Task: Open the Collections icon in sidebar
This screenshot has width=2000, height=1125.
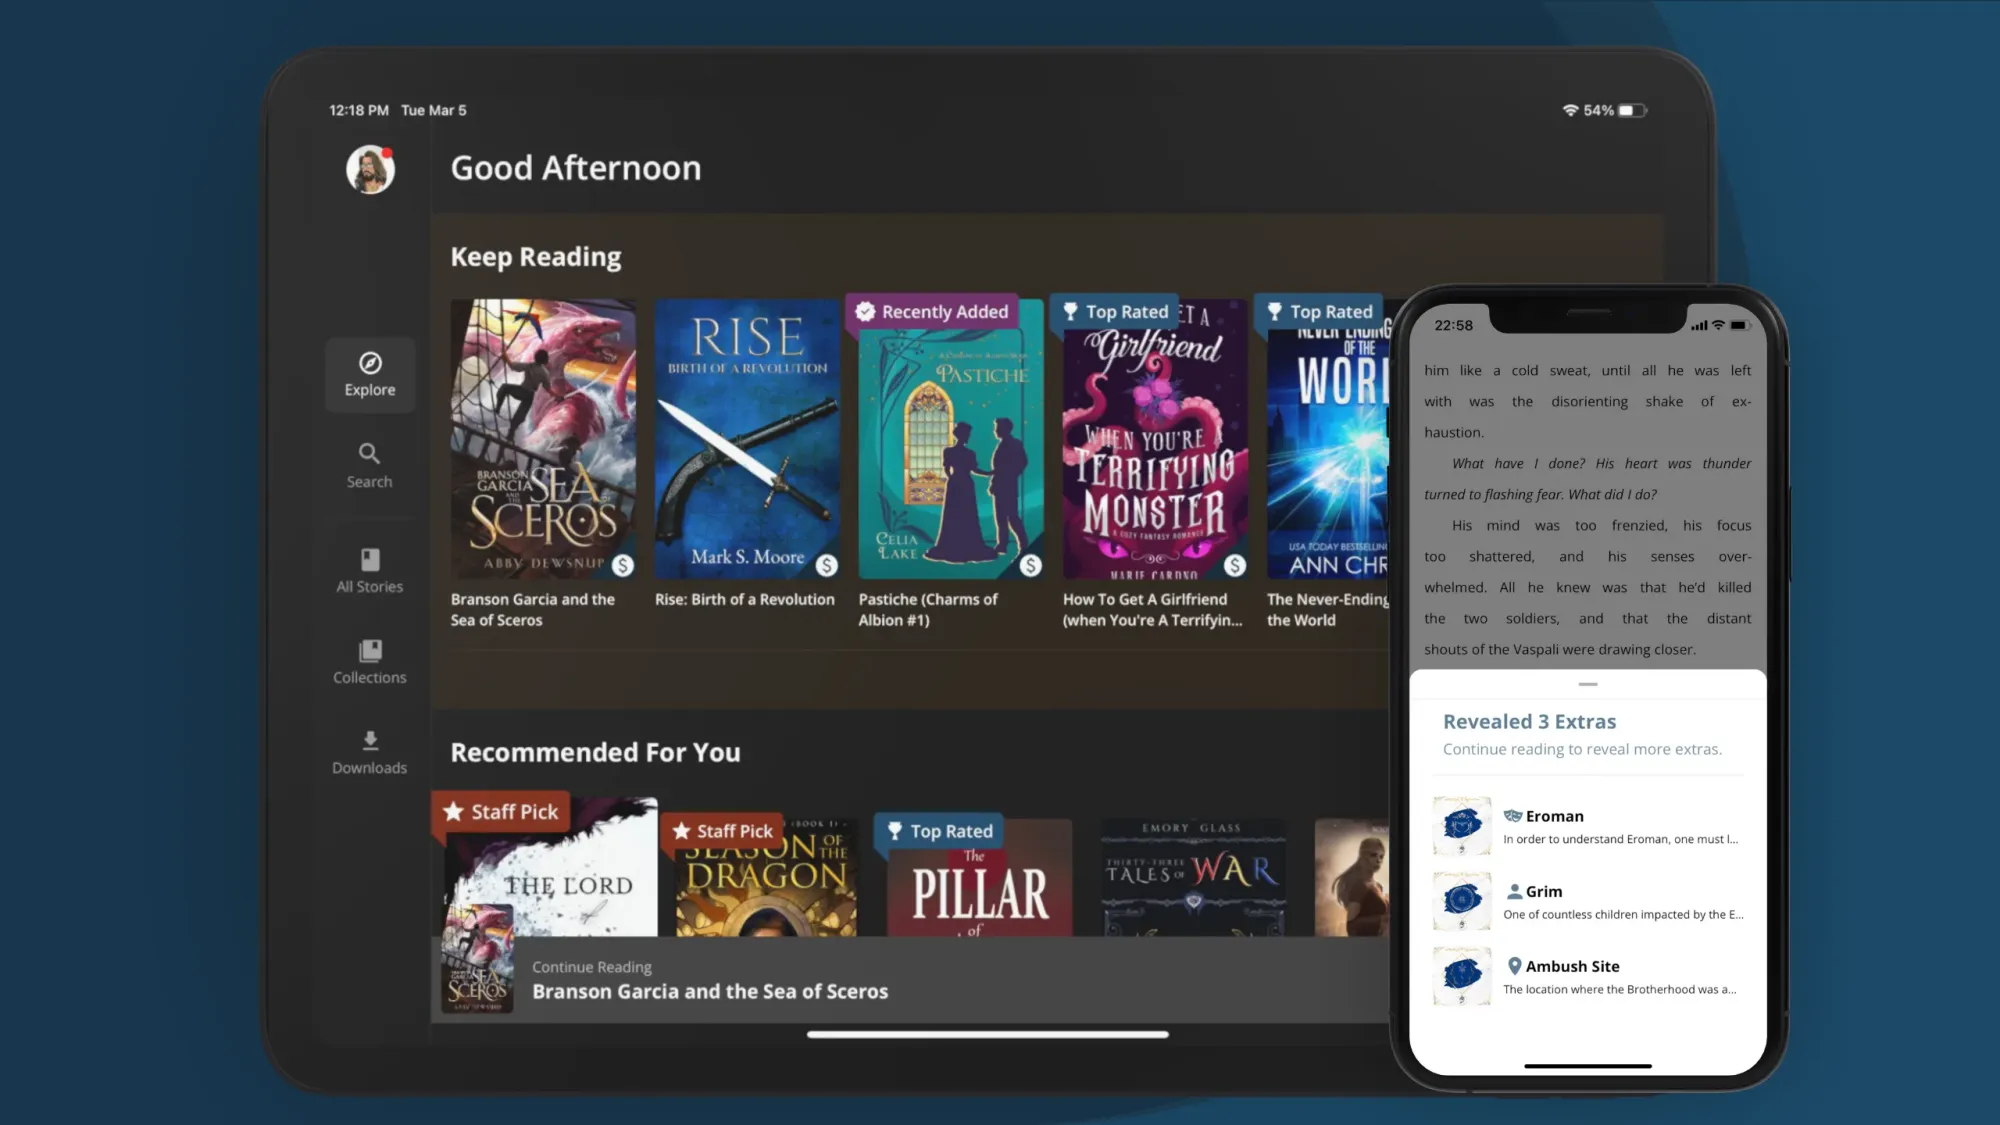Action: click(x=370, y=650)
